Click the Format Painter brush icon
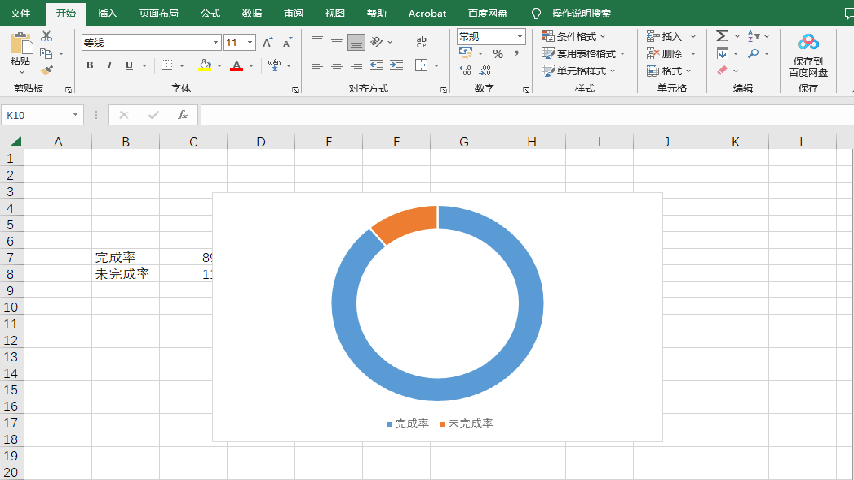Image resolution: width=854 pixels, height=480 pixels. tap(47, 70)
